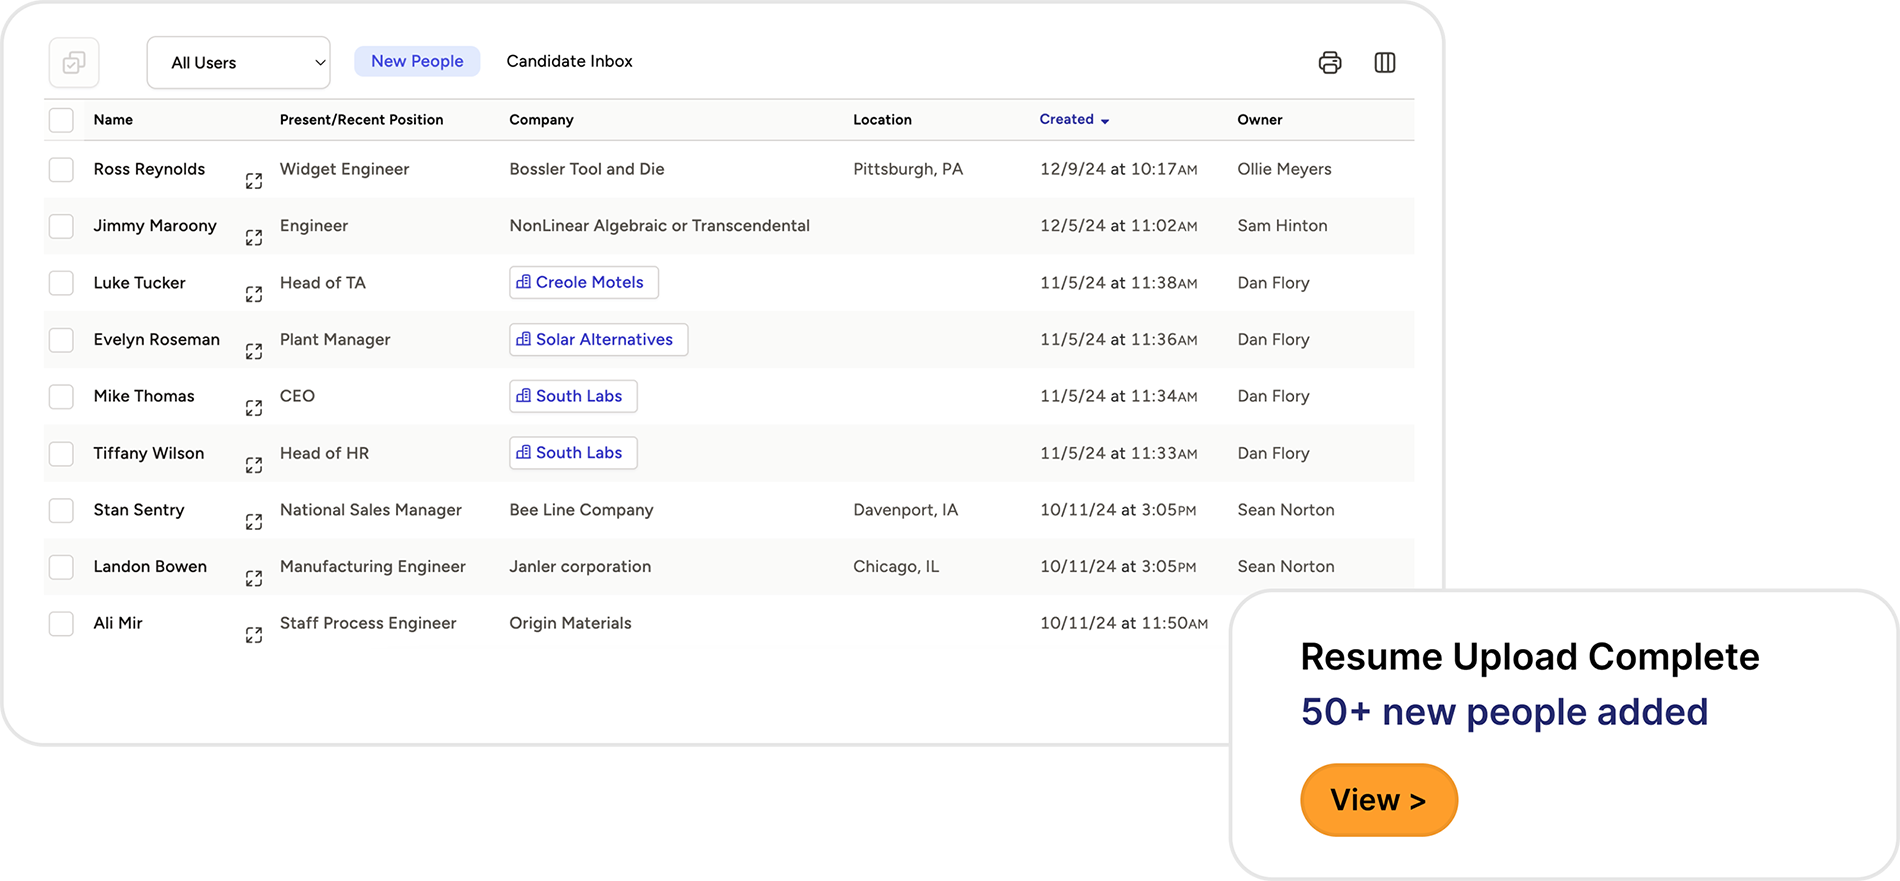
Task: Open the column layout icon
Action: point(1384,63)
